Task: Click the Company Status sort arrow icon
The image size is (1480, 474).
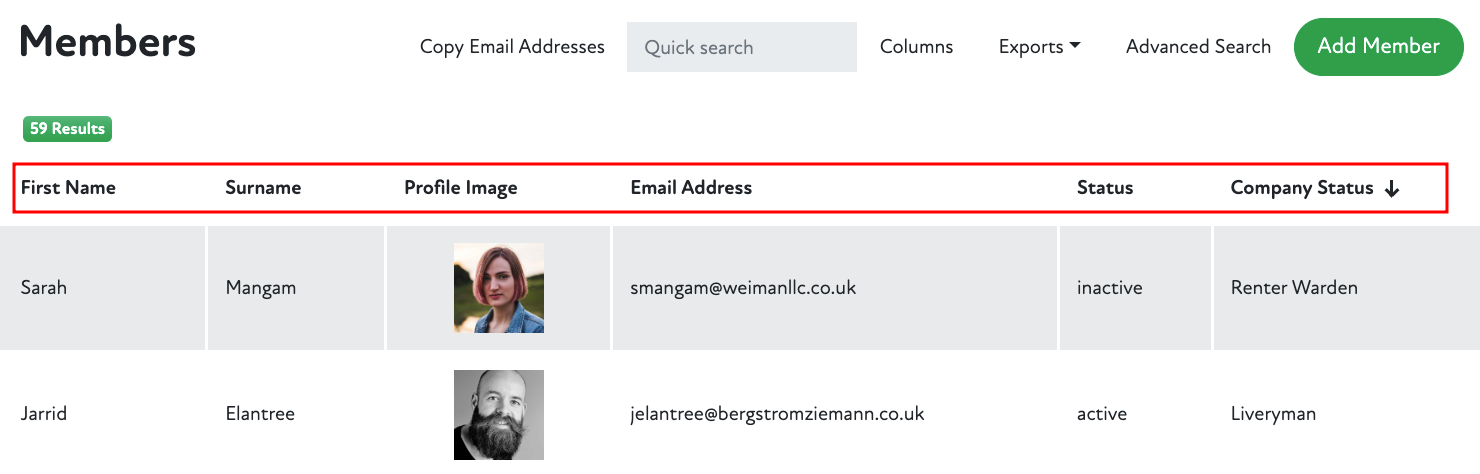Action: tap(1392, 189)
